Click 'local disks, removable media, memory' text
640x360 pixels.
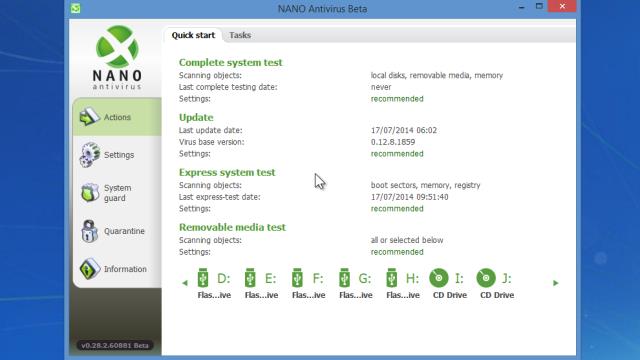coord(437,76)
